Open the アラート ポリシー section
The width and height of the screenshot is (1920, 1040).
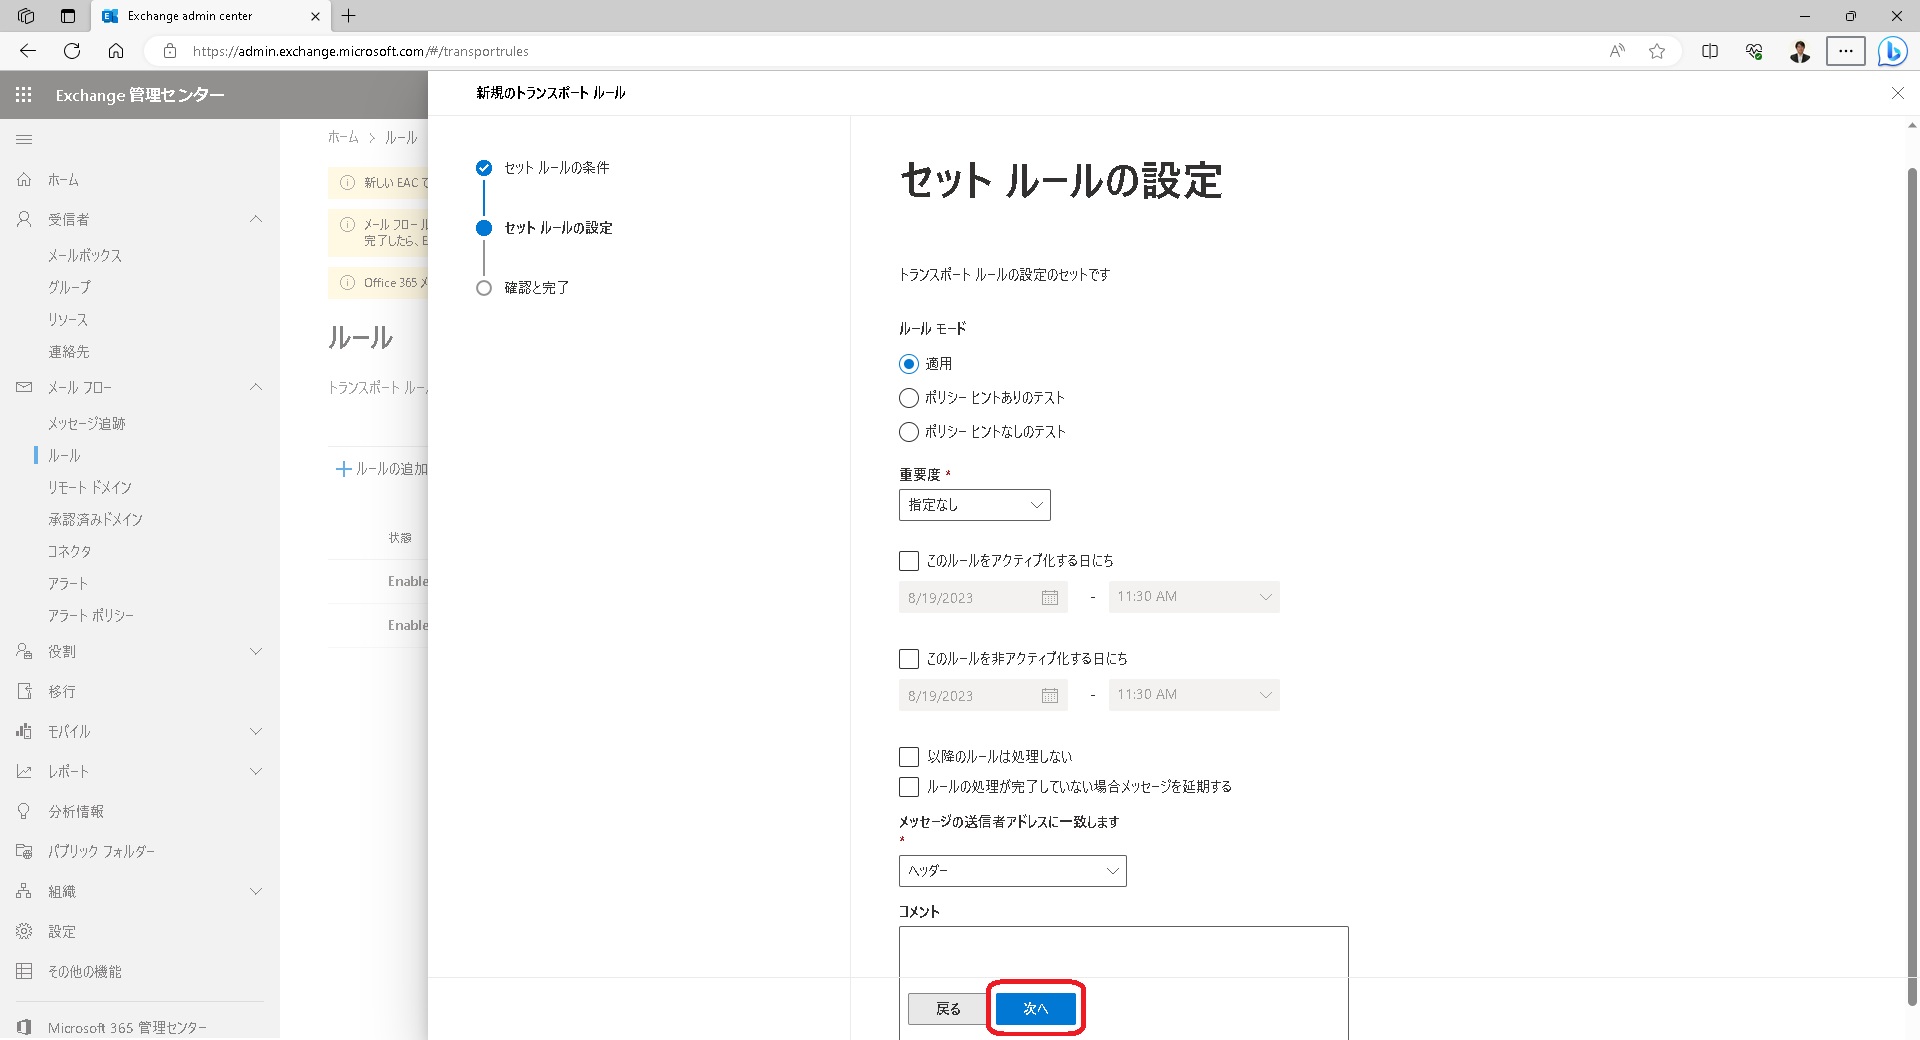point(91,615)
